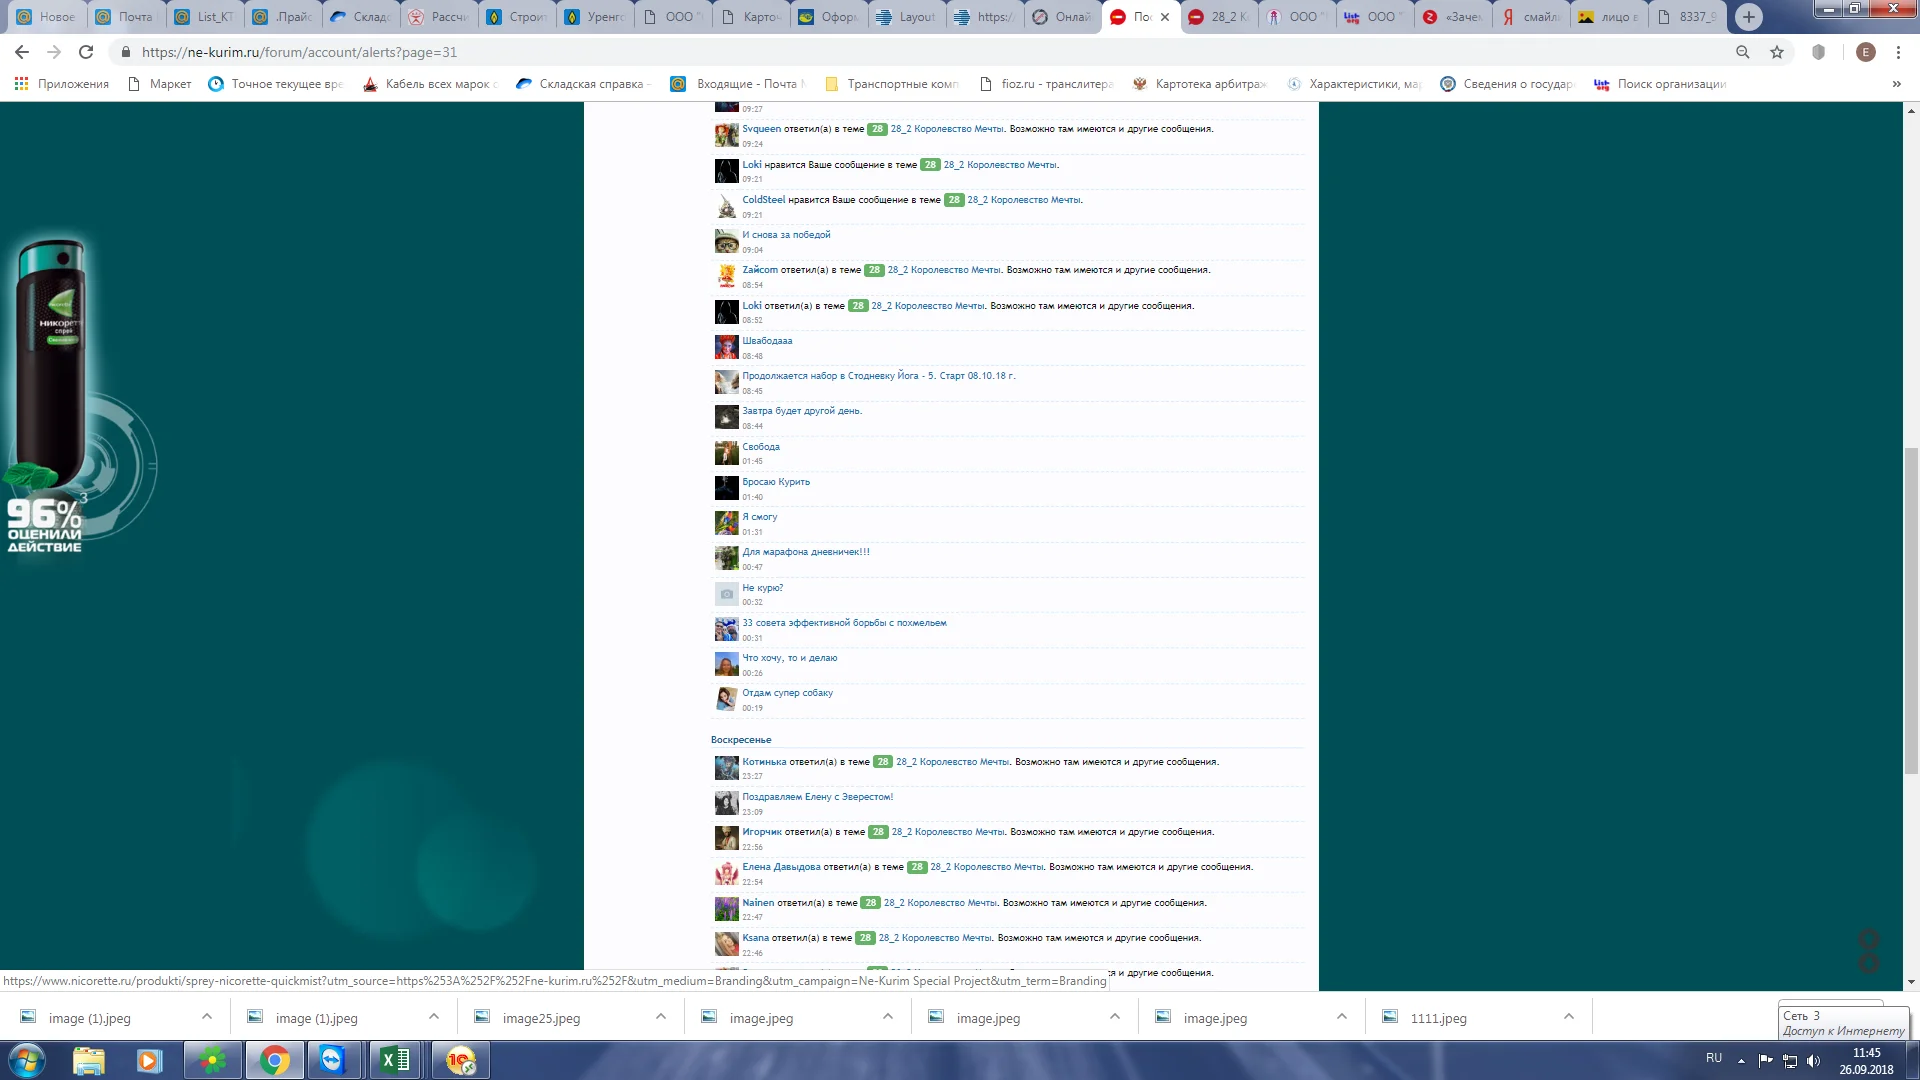Open new browser tab with plus button
1920x1080 pixels.
tap(1748, 17)
